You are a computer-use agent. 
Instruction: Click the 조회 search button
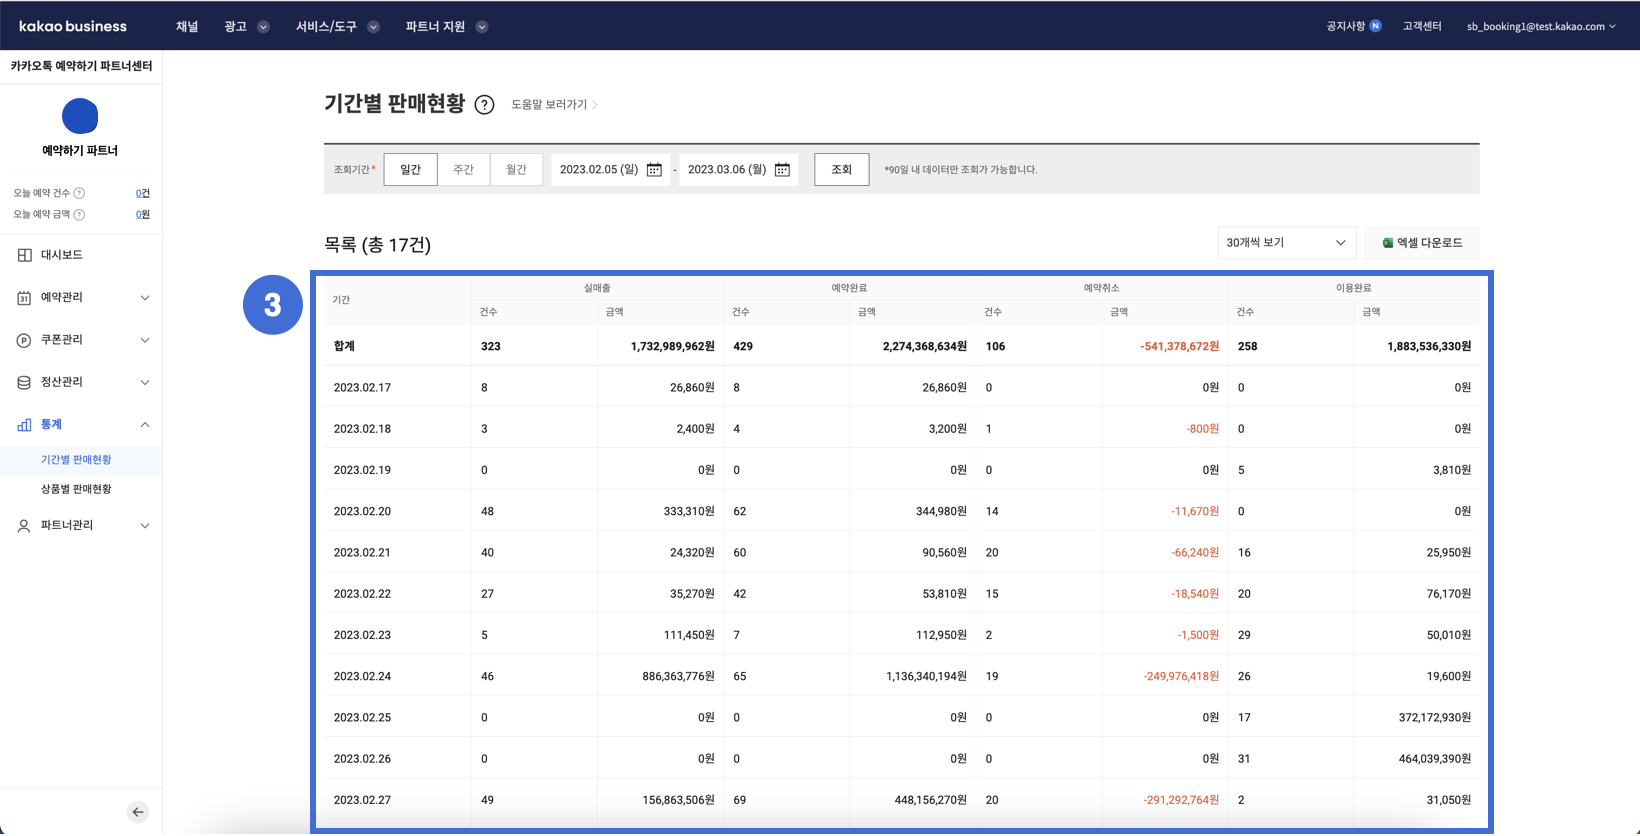coord(841,170)
